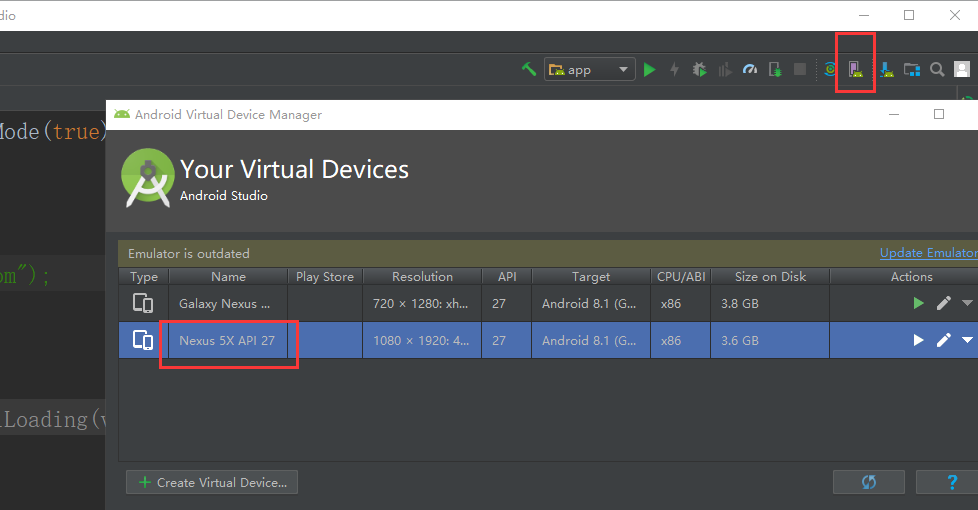The height and width of the screenshot is (510, 978).
Task: Edit the Galaxy Nexus device pencil icon
Action: point(944,303)
